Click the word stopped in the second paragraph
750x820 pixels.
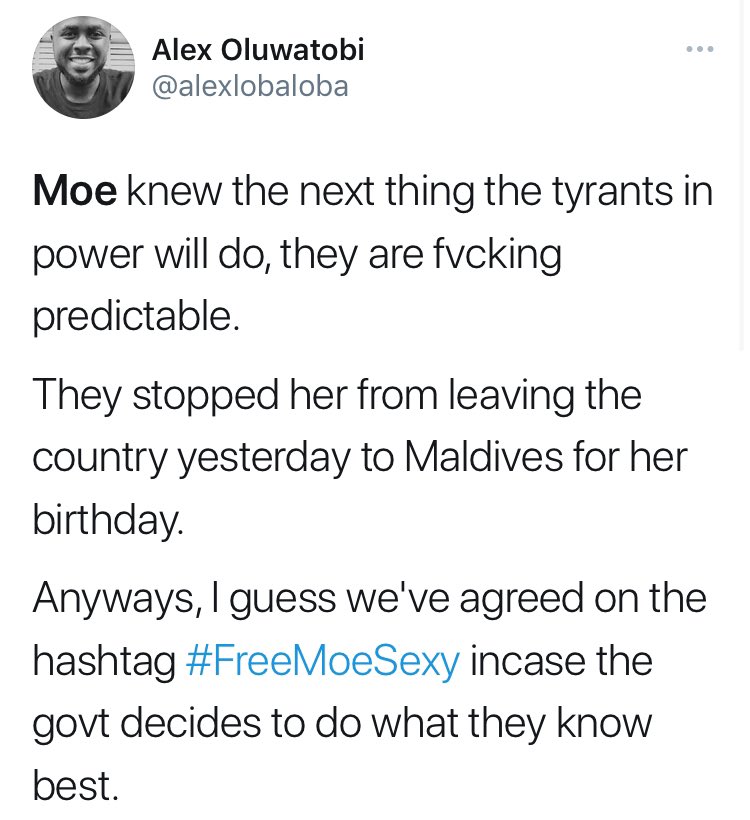(205, 396)
